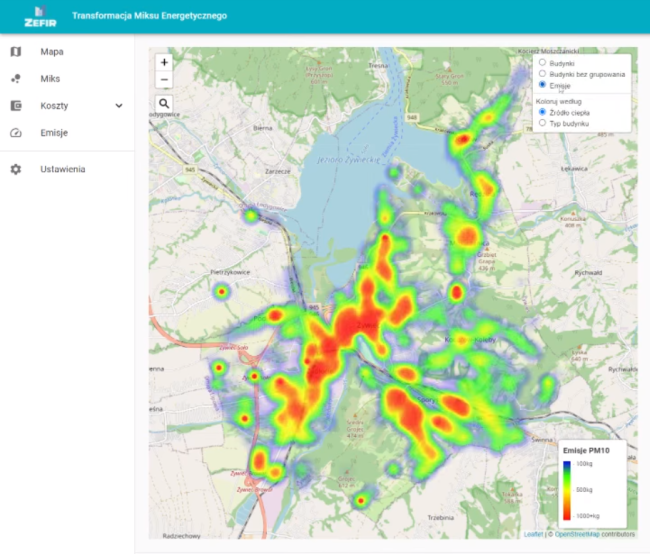Click the Pietrzykowice place label
Viewport: 650px width, 554px height.
230,272
